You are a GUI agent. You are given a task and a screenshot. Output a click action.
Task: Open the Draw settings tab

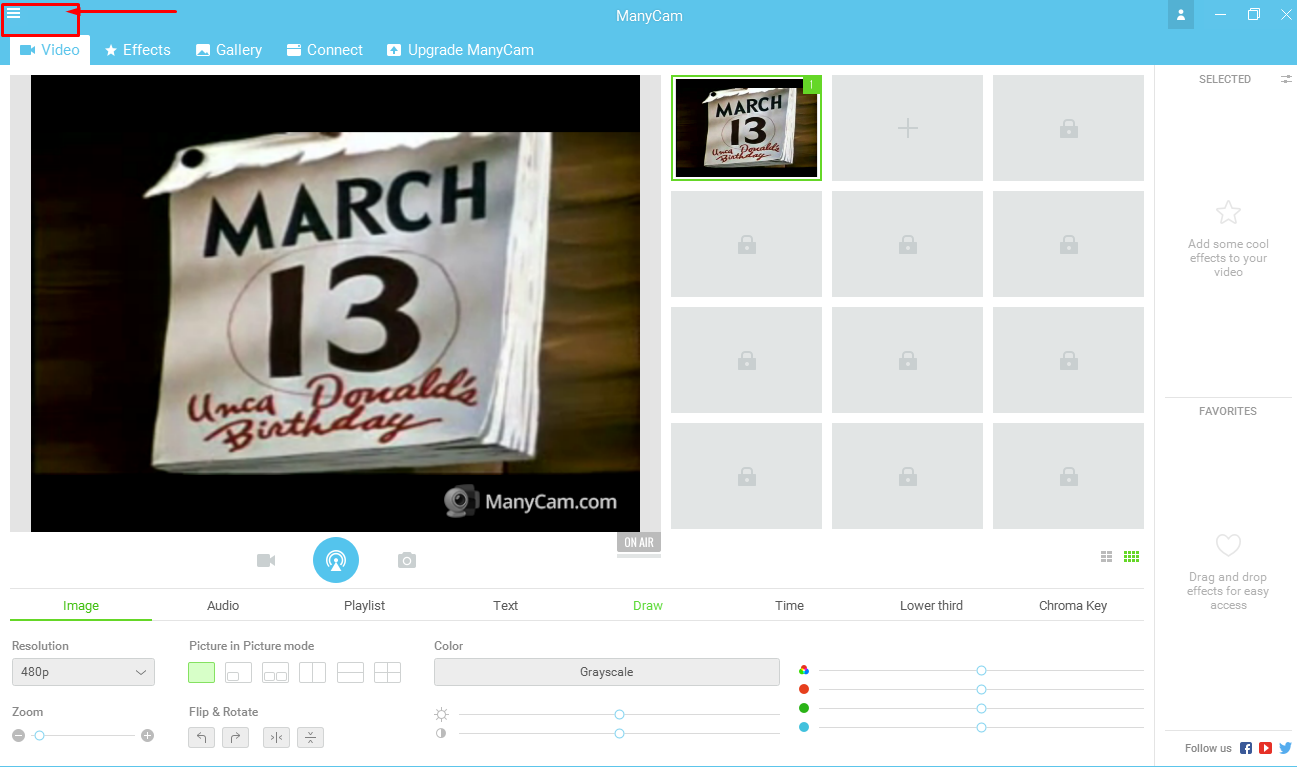(x=648, y=605)
